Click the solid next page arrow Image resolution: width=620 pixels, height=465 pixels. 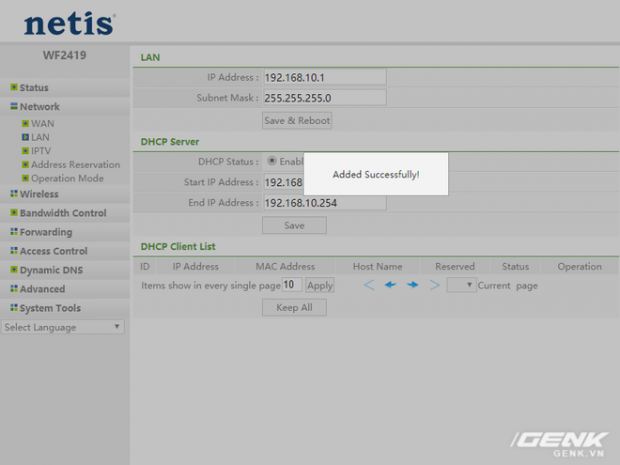click(x=412, y=285)
